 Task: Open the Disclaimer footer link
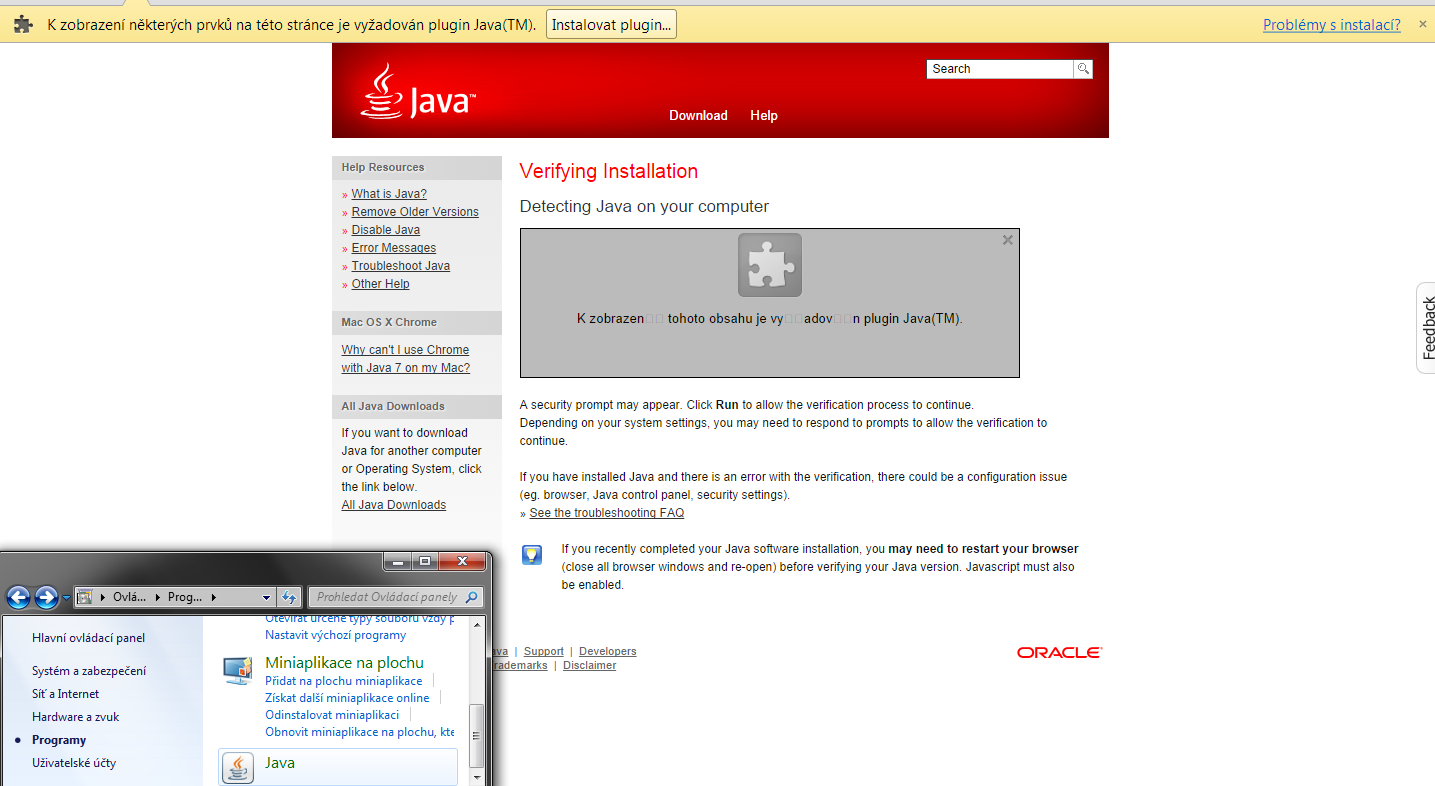point(590,666)
